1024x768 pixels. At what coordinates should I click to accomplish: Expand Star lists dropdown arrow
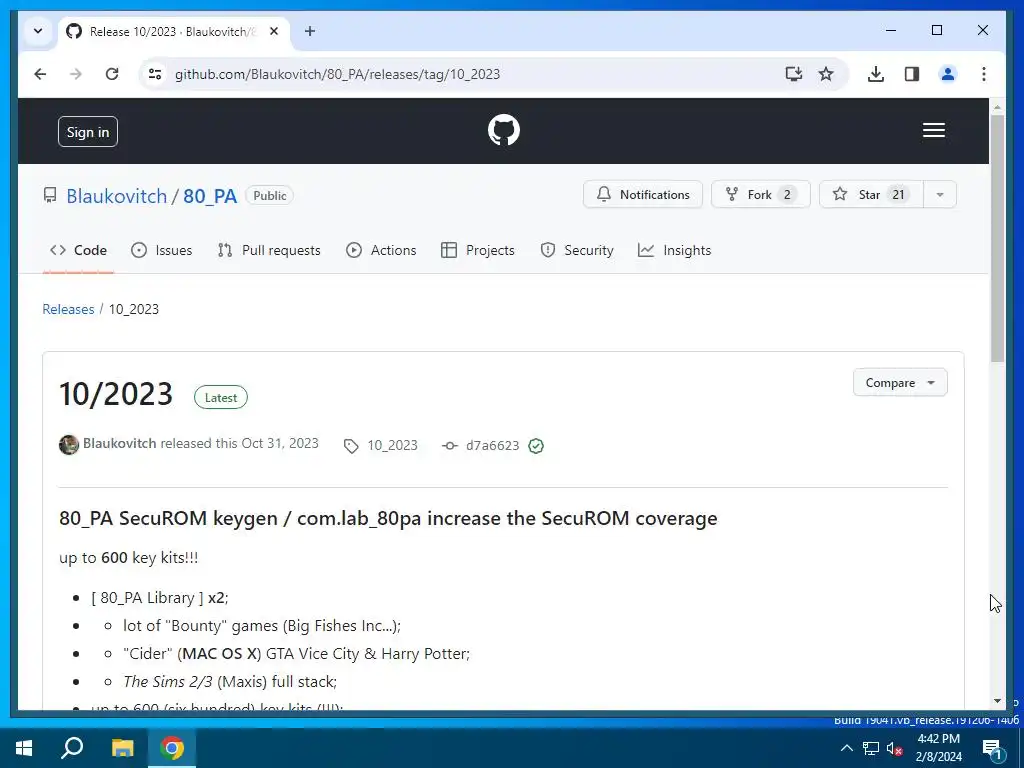(x=940, y=195)
